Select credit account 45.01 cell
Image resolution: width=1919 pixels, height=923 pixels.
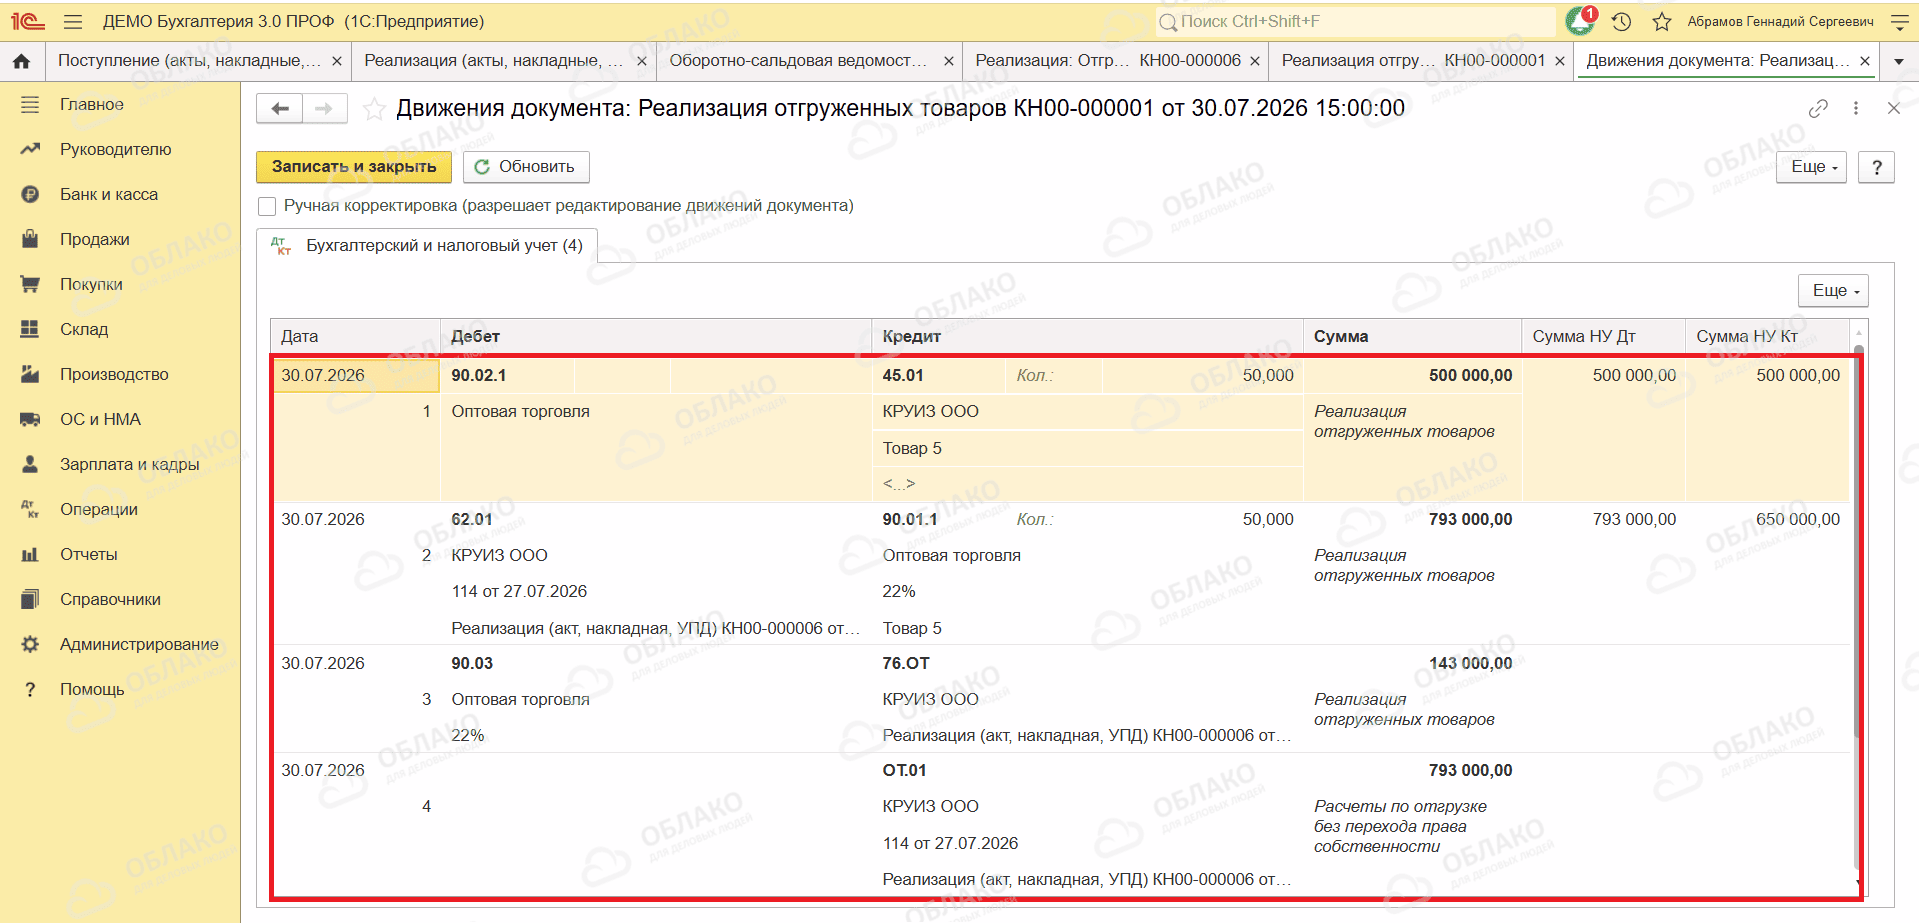click(x=939, y=376)
